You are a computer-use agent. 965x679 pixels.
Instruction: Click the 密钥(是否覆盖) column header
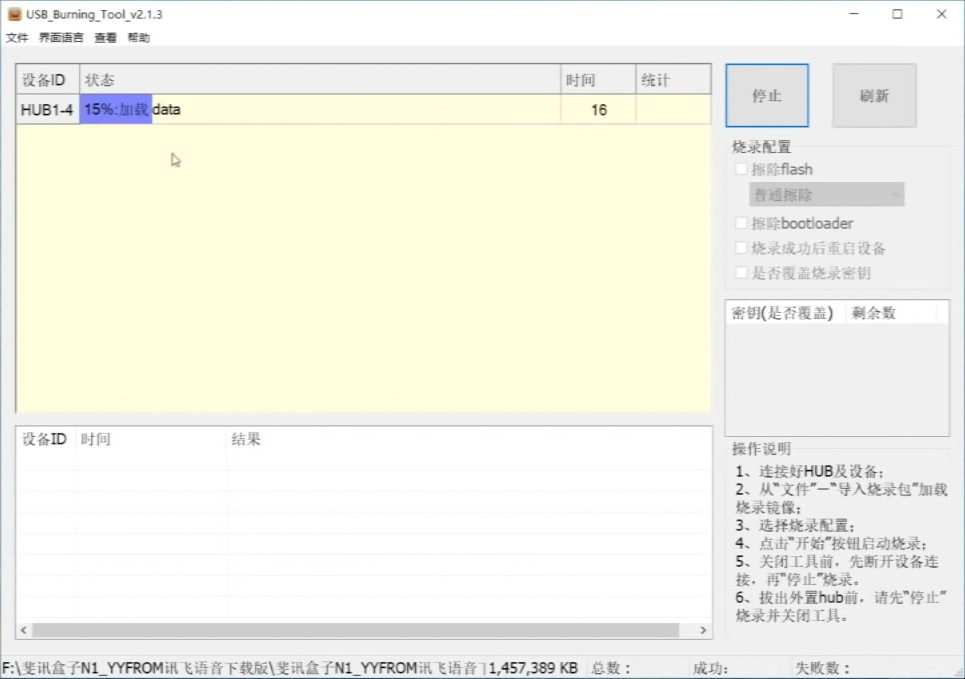tap(784, 313)
